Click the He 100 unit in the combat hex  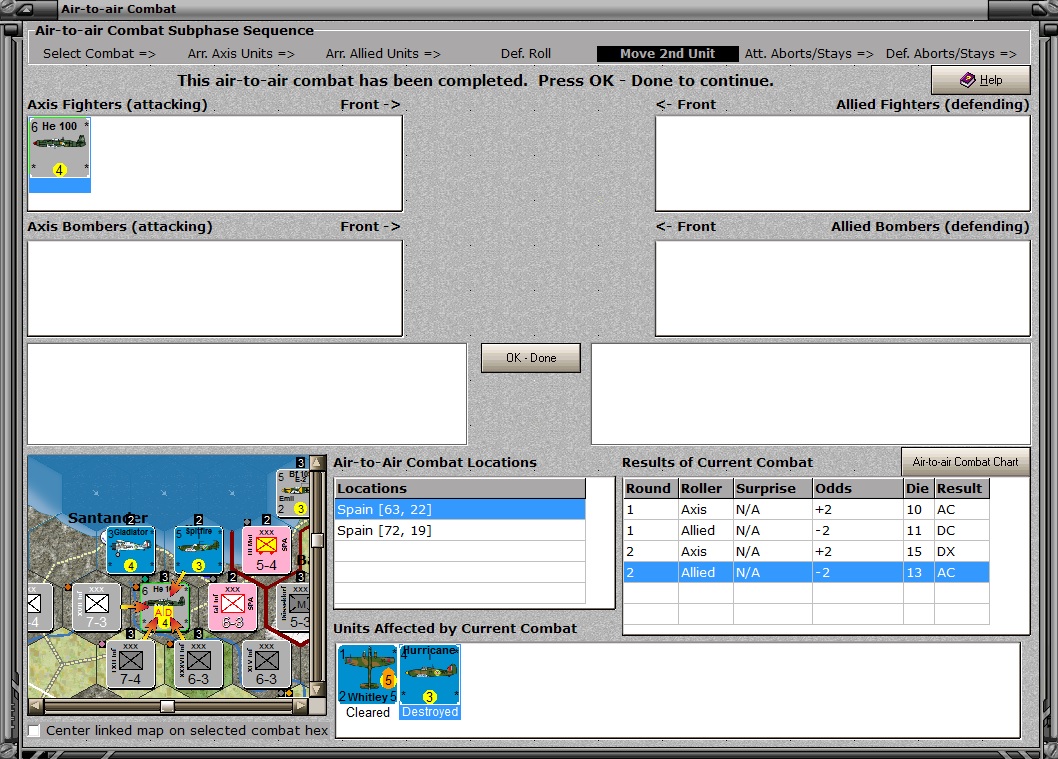(165, 607)
